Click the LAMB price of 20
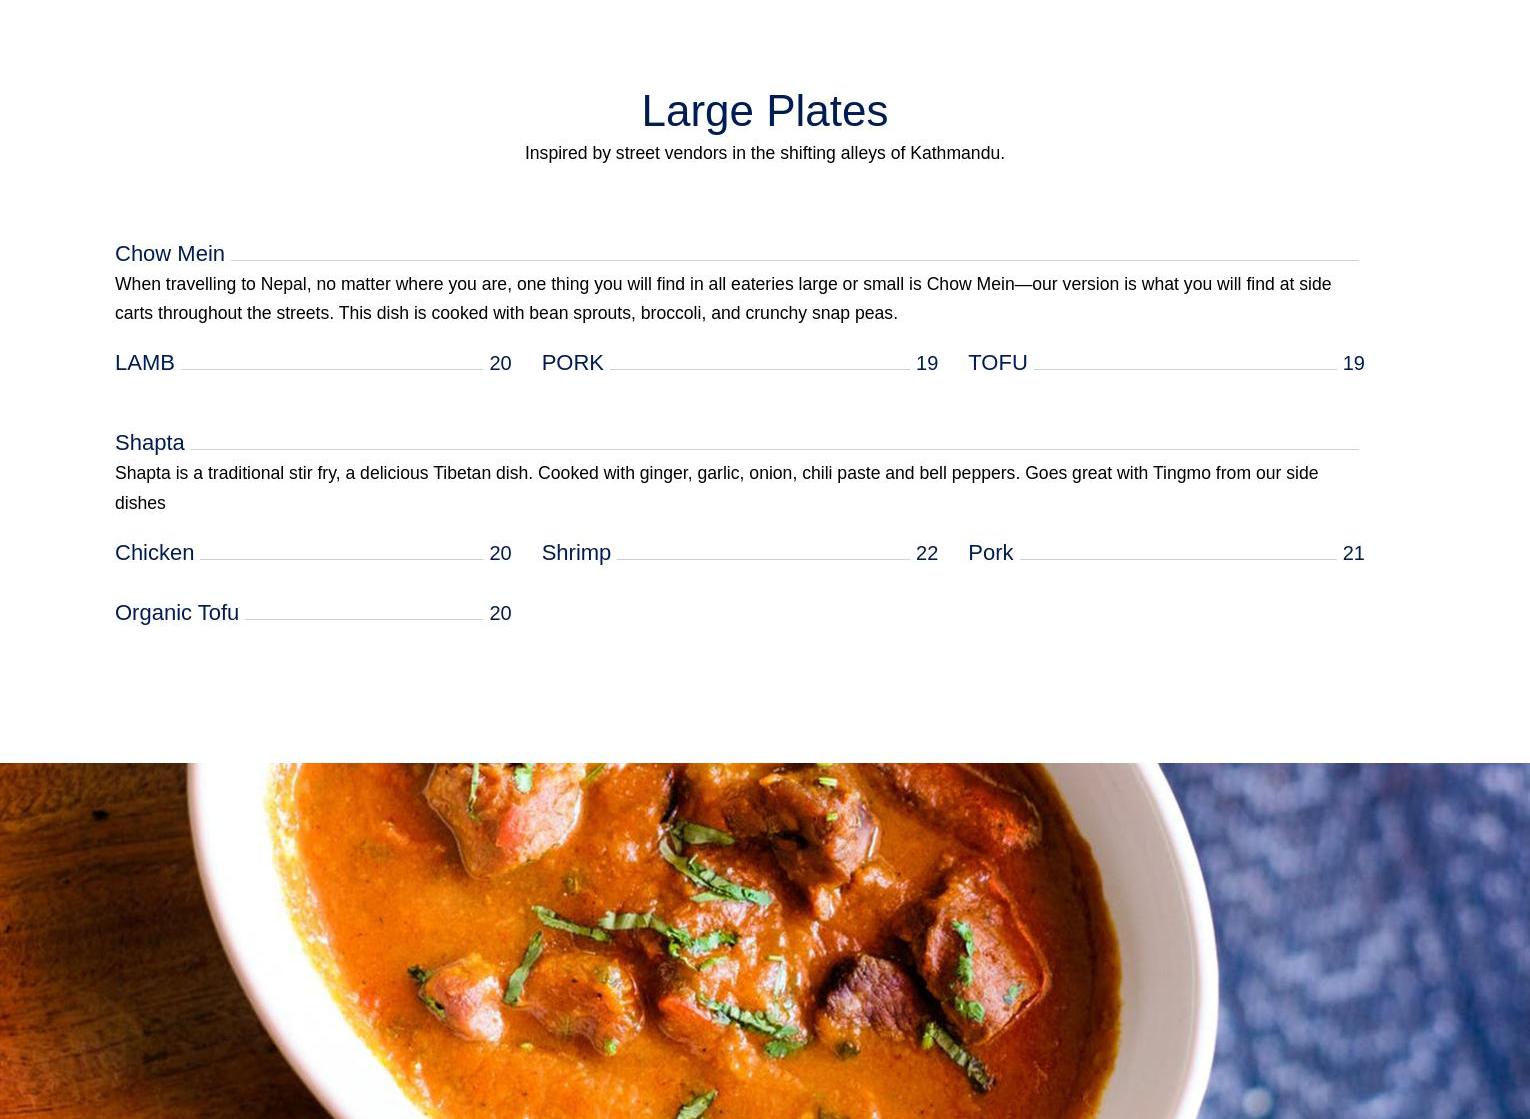Viewport: 1530px width, 1119px height. 500,363
